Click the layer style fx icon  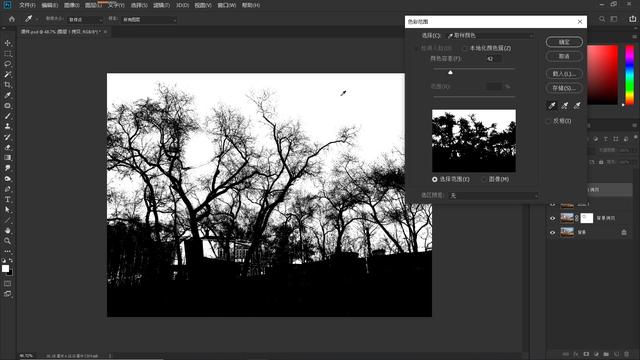click(576, 354)
